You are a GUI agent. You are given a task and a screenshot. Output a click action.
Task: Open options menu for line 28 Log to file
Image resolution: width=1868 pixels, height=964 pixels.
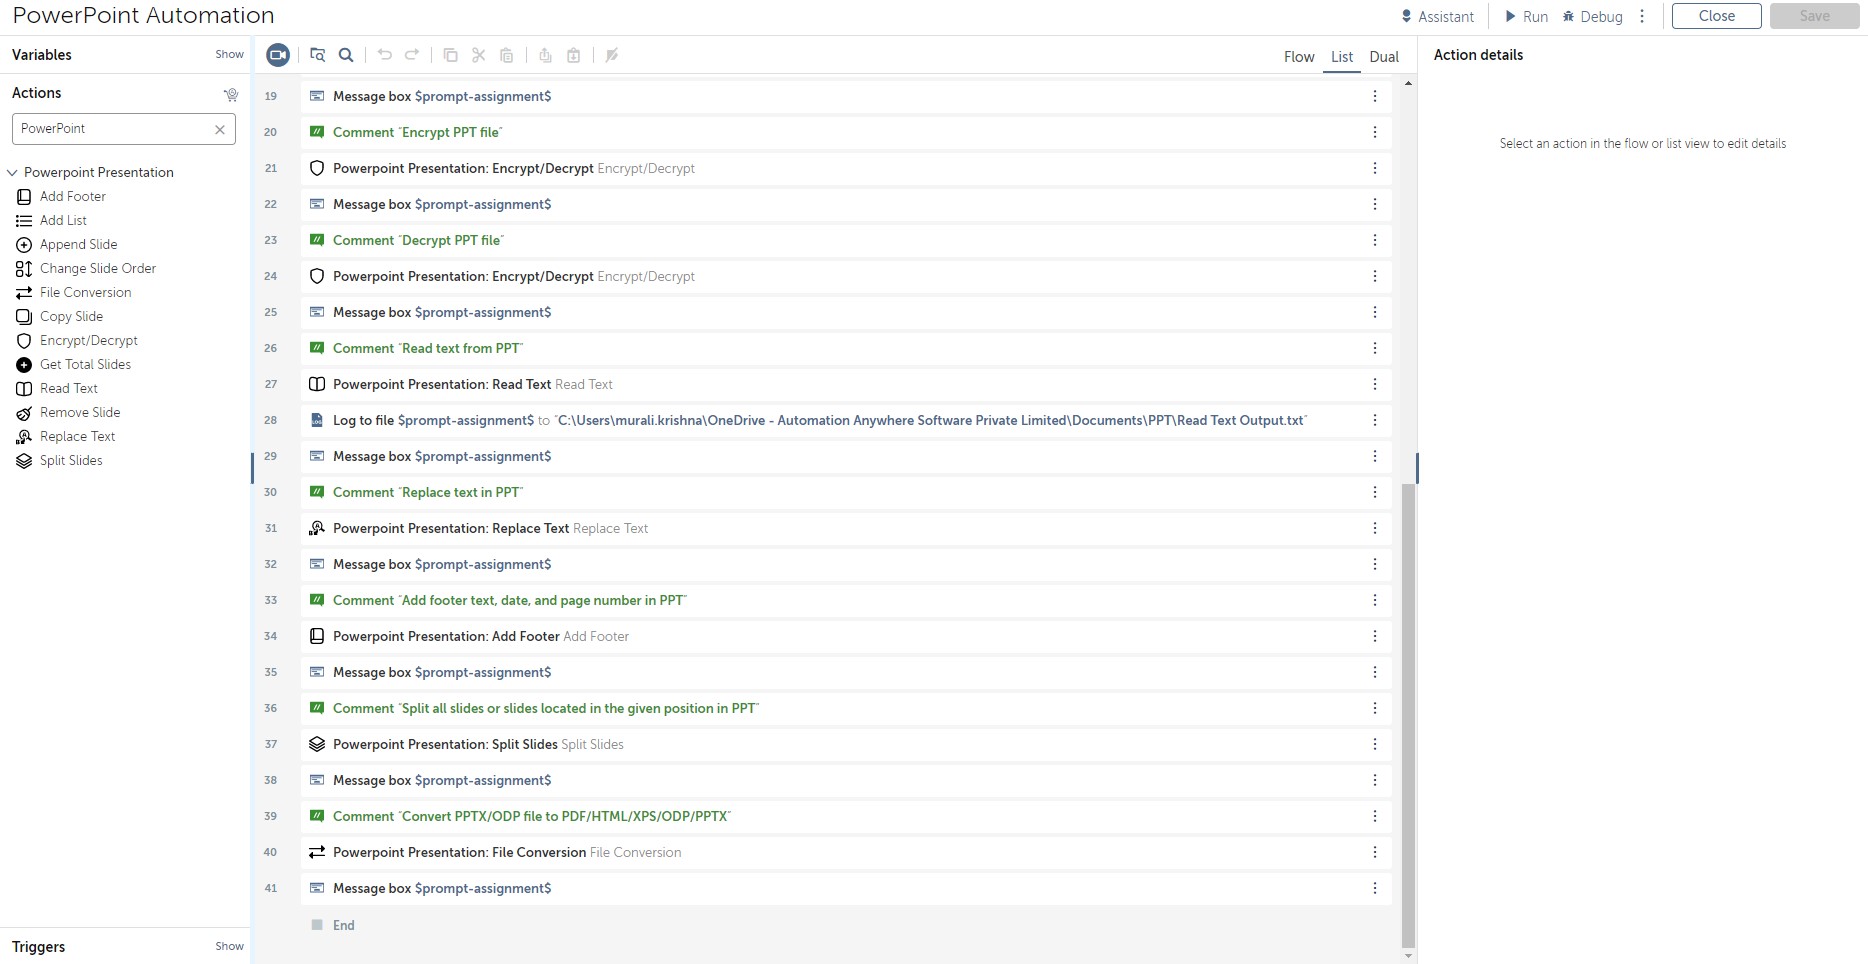click(1375, 421)
